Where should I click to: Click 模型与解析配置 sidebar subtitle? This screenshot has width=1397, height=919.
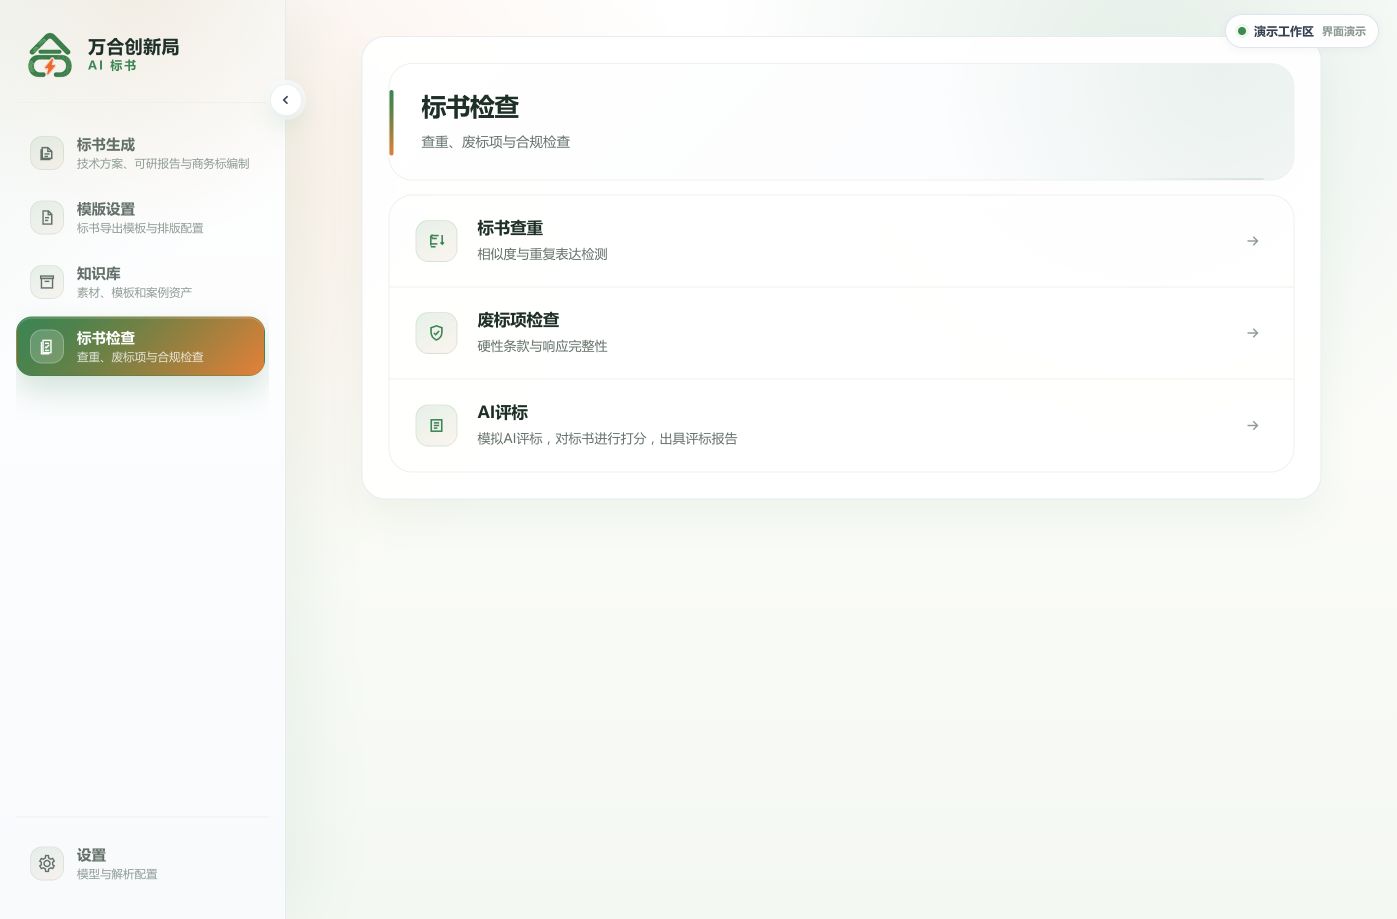117,874
